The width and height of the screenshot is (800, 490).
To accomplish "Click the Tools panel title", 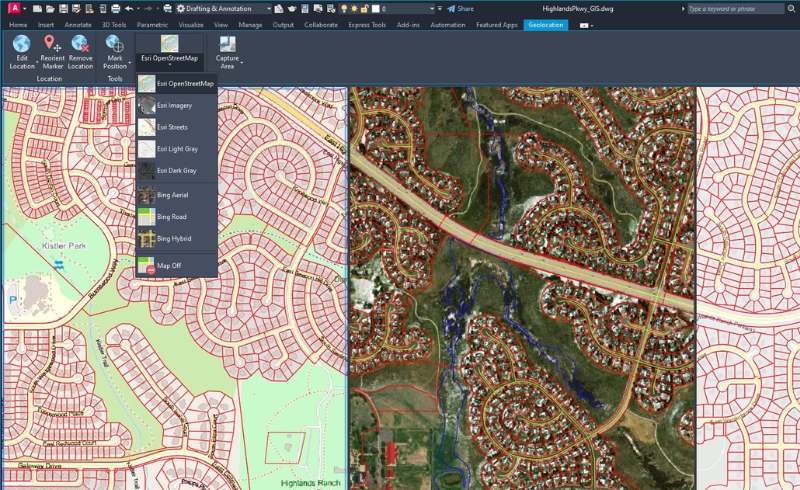I will (115, 79).
